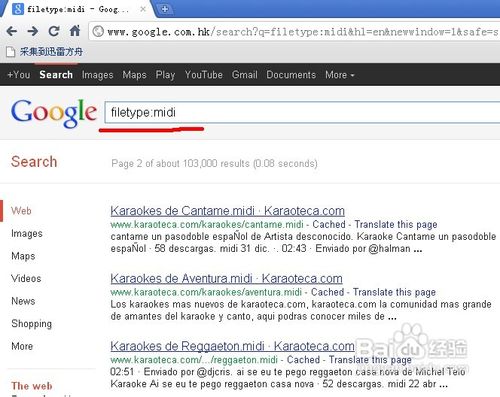Viewport: 500px width, 397px height.
Task: Click the browser Back arrow
Action: (x=12, y=31)
